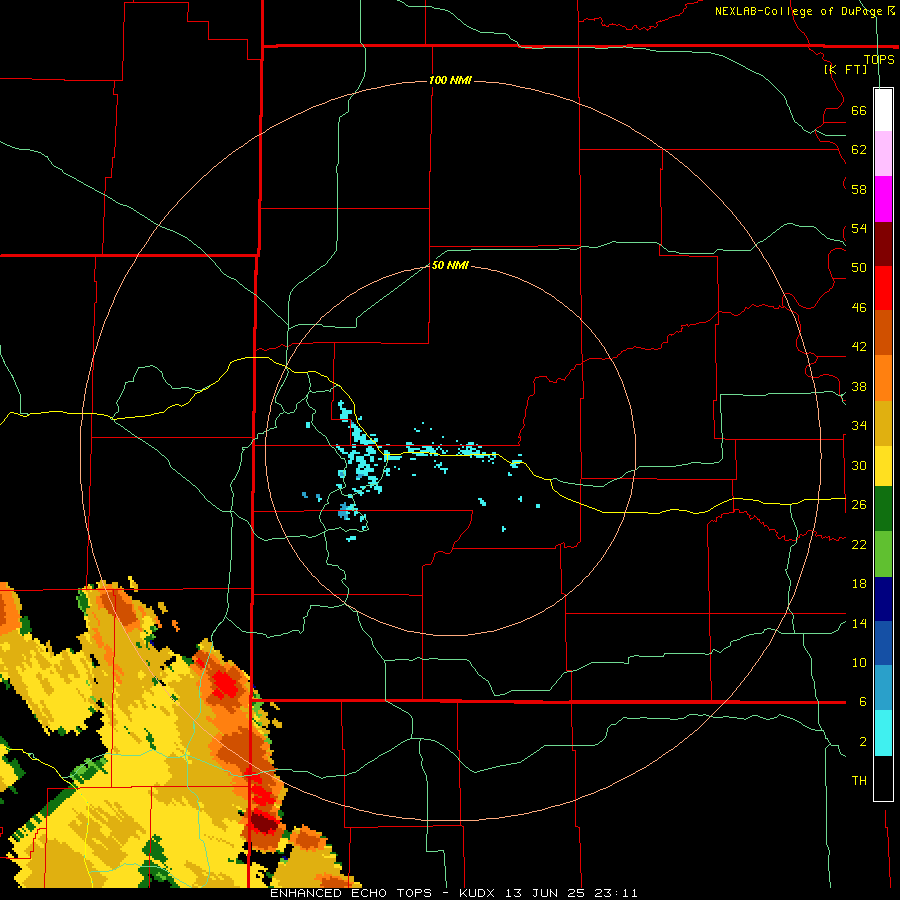Select the dark maroon legend swatch
The height and width of the screenshot is (900, 900).
point(883,243)
